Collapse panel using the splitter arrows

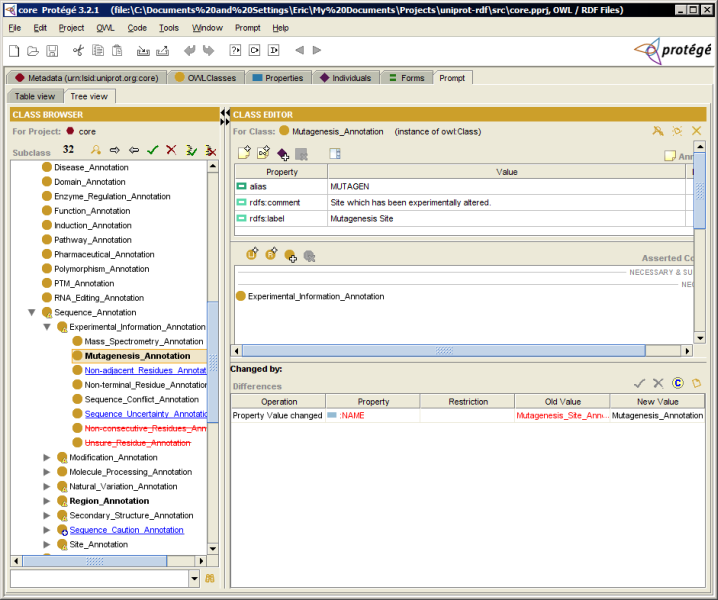tap(224, 117)
